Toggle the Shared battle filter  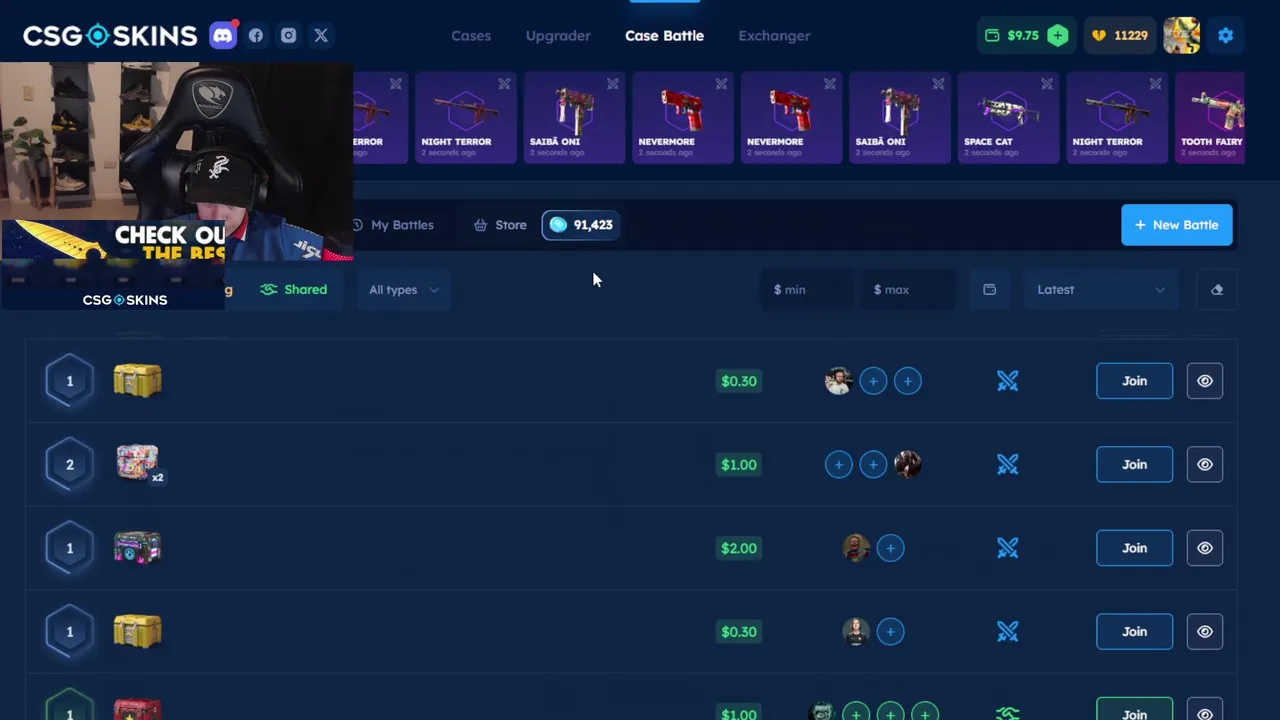click(x=293, y=289)
